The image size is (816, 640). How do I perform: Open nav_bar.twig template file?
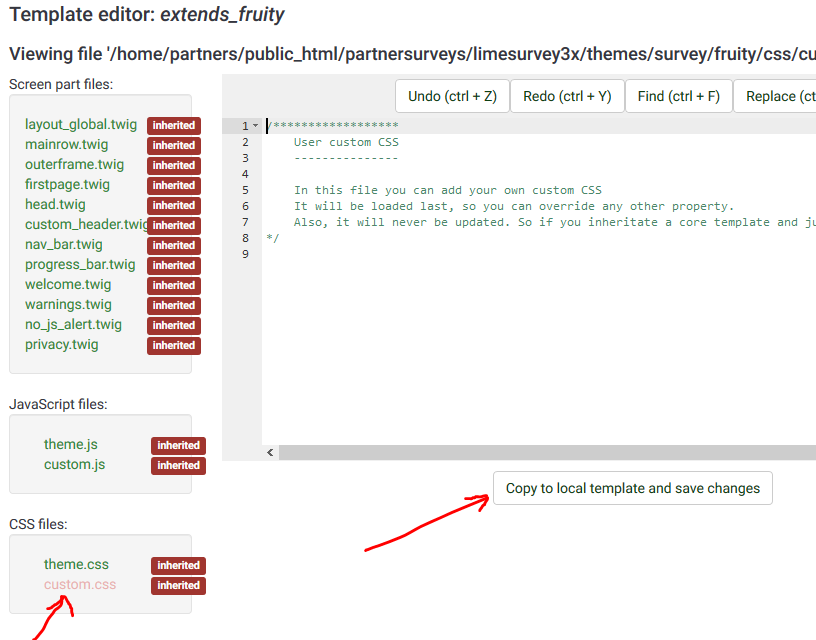tap(64, 245)
